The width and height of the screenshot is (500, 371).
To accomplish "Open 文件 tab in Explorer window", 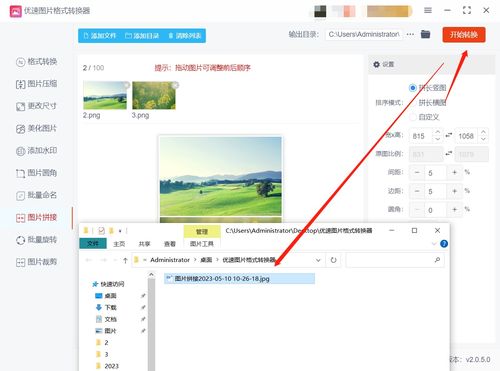I will click(93, 244).
